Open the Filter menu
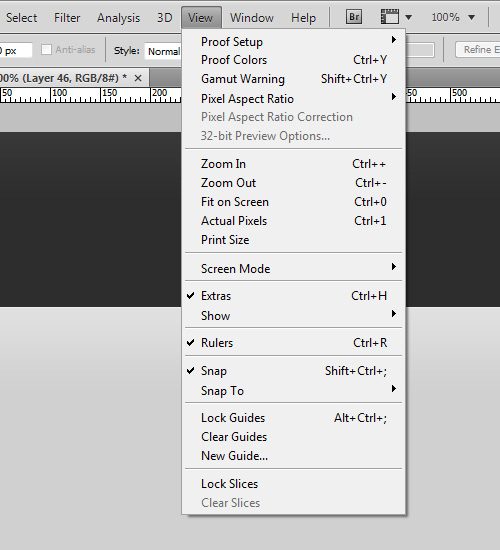 67,18
